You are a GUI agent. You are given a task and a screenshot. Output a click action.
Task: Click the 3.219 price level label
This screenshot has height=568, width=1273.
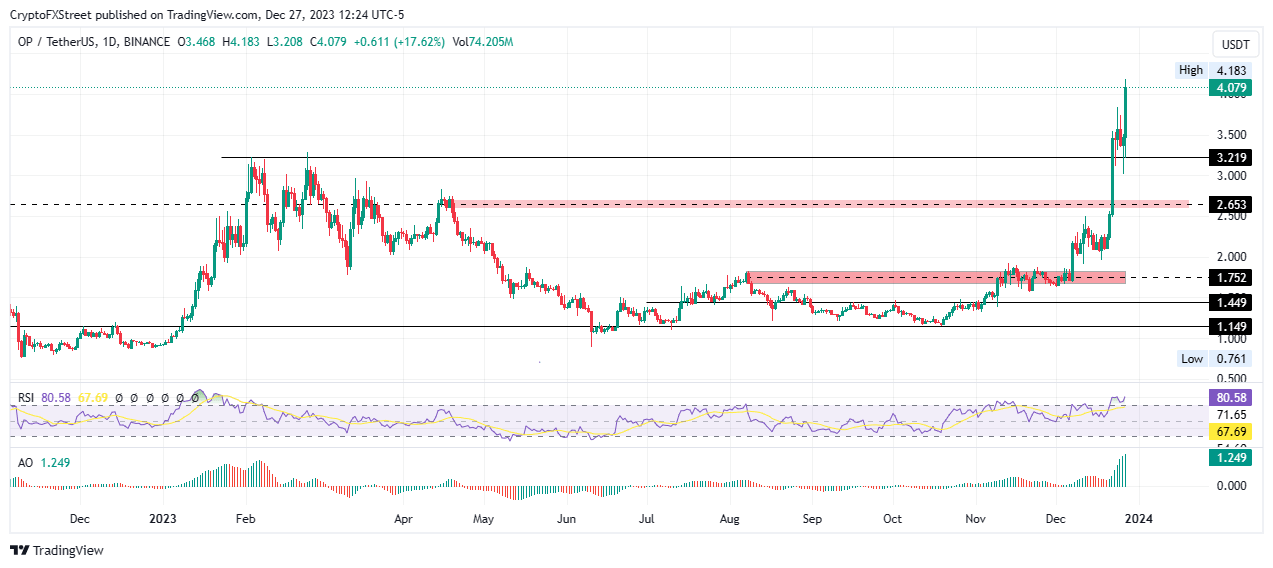(x=1227, y=158)
